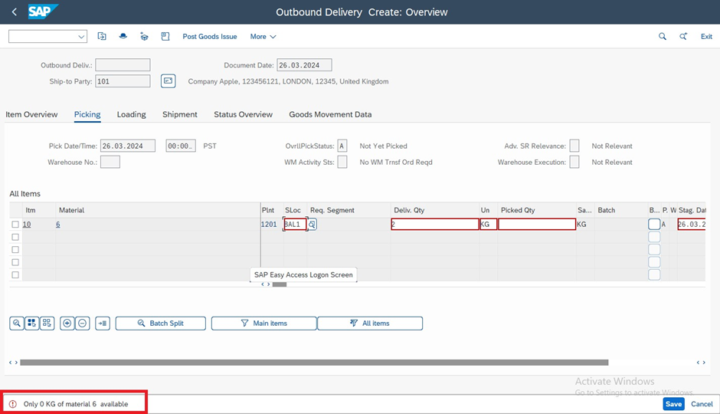The width and height of the screenshot is (720, 414).
Task: Click the search icon in toolbar
Action: (x=662, y=36)
